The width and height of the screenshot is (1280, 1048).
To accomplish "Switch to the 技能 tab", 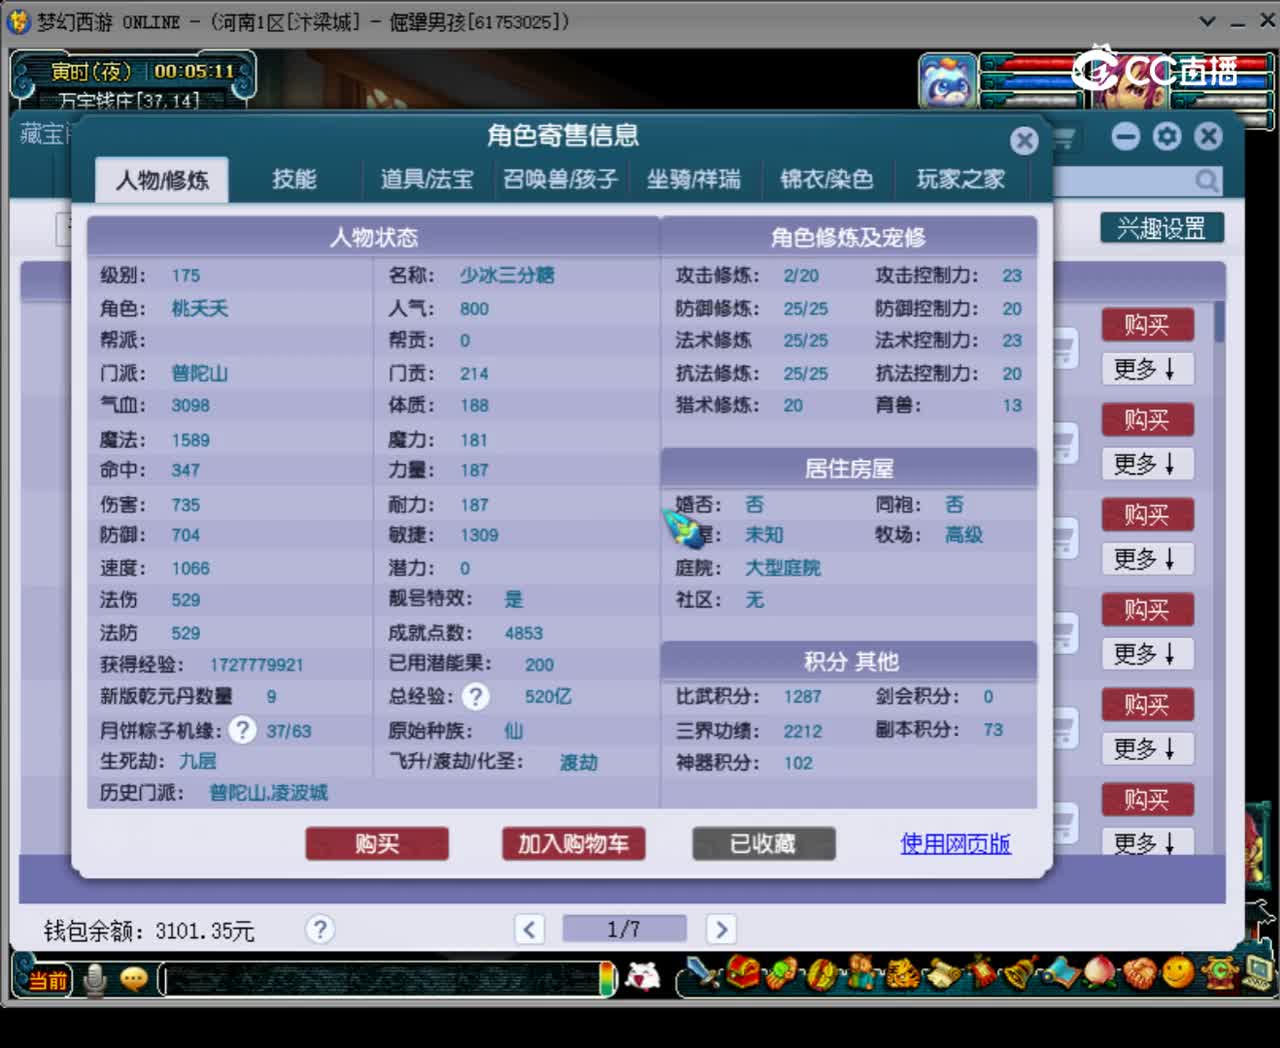I will (x=294, y=179).
